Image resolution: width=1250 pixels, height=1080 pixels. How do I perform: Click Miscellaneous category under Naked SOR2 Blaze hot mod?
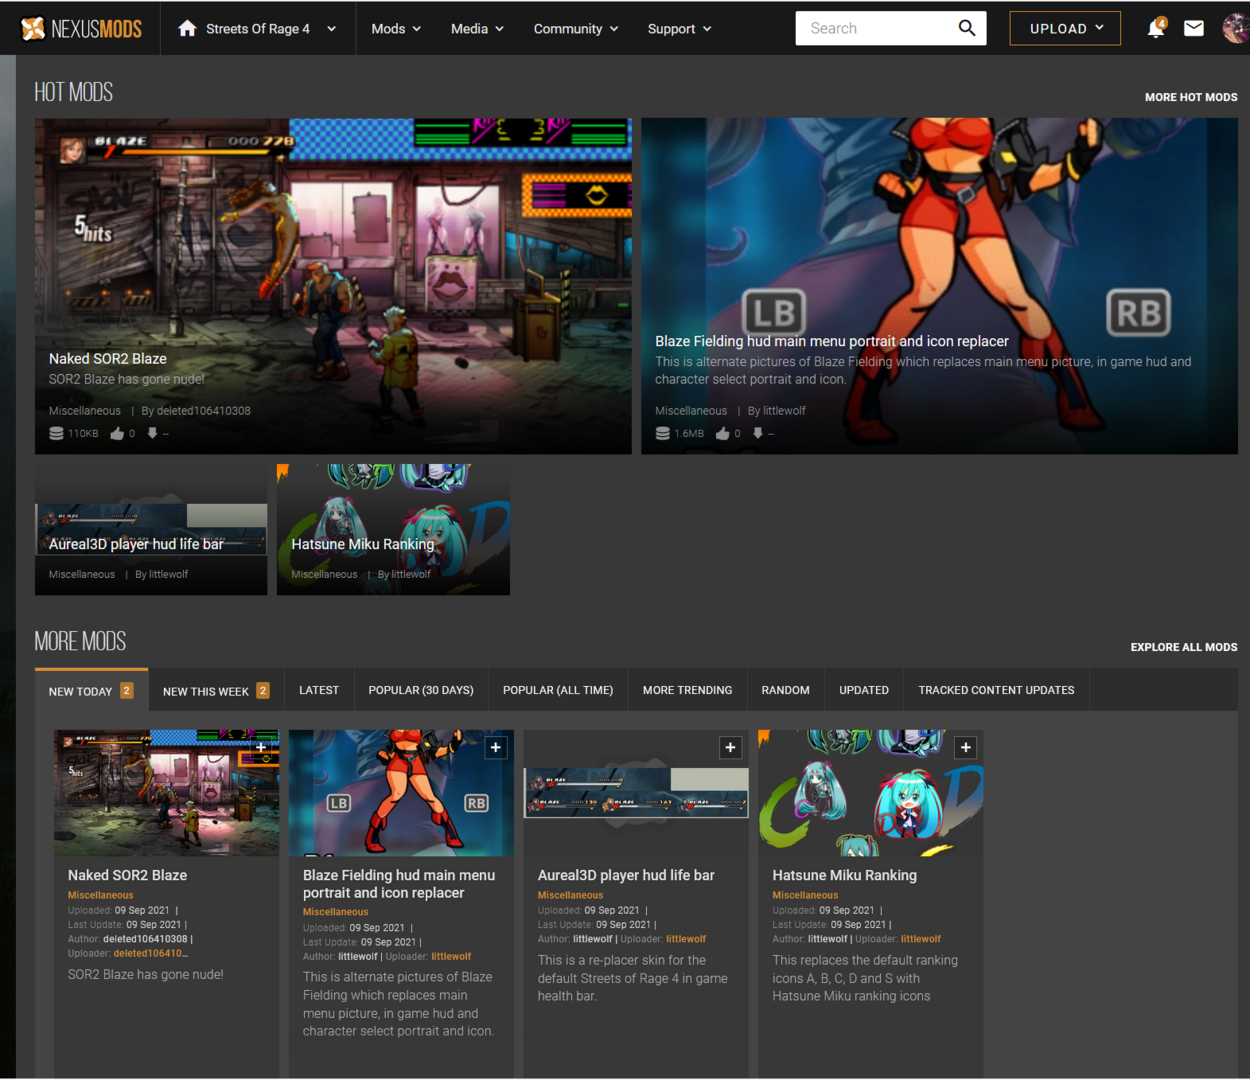click(x=85, y=411)
